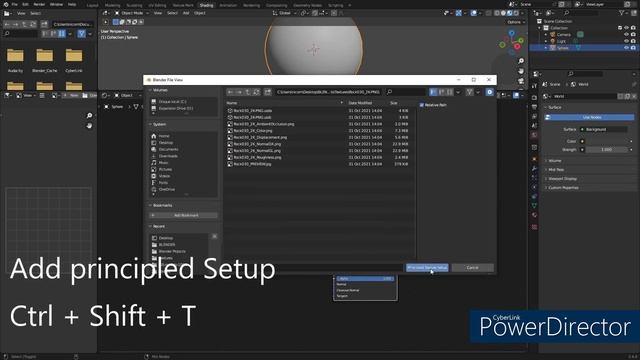This screenshot has height=360, width=640.
Task: Select the local disk C: volume
Action: click(x=172, y=102)
